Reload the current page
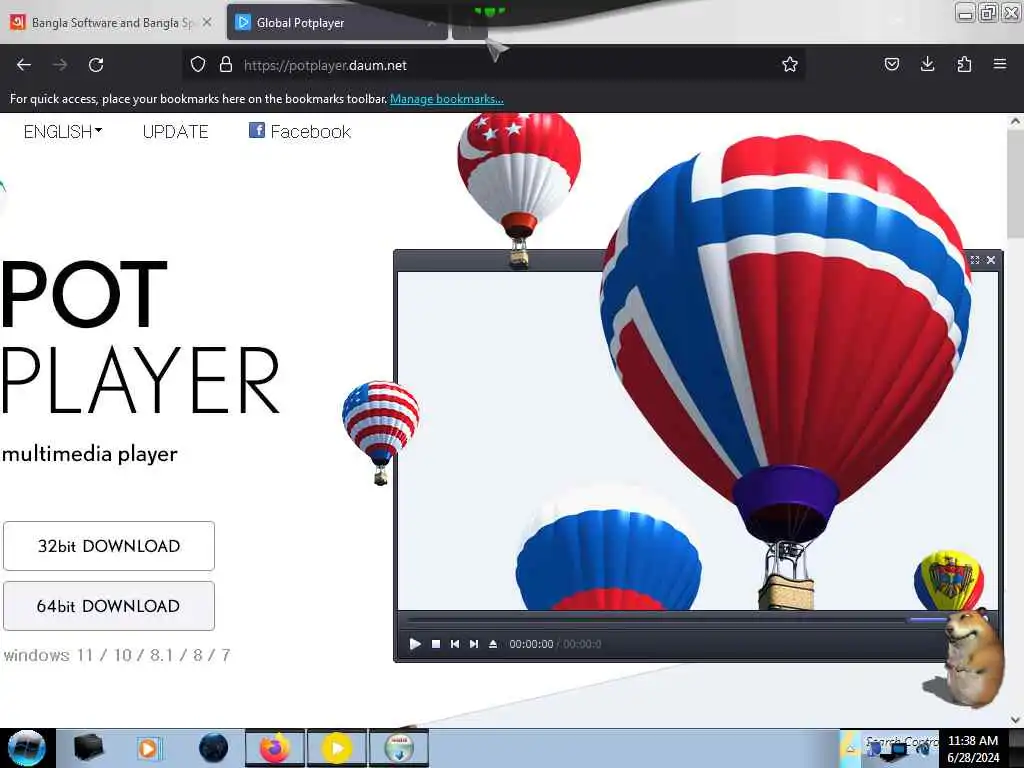Screen dimensions: 1024x768 pyautogui.click(x=96, y=65)
